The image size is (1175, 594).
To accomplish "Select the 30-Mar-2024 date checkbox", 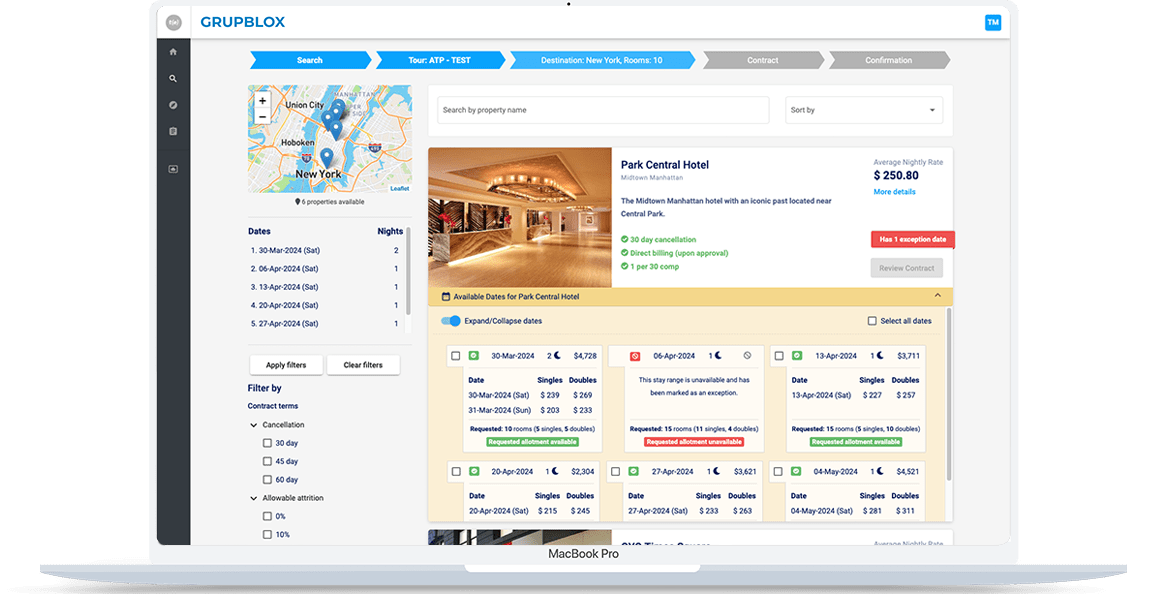I will (x=455, y=356).
